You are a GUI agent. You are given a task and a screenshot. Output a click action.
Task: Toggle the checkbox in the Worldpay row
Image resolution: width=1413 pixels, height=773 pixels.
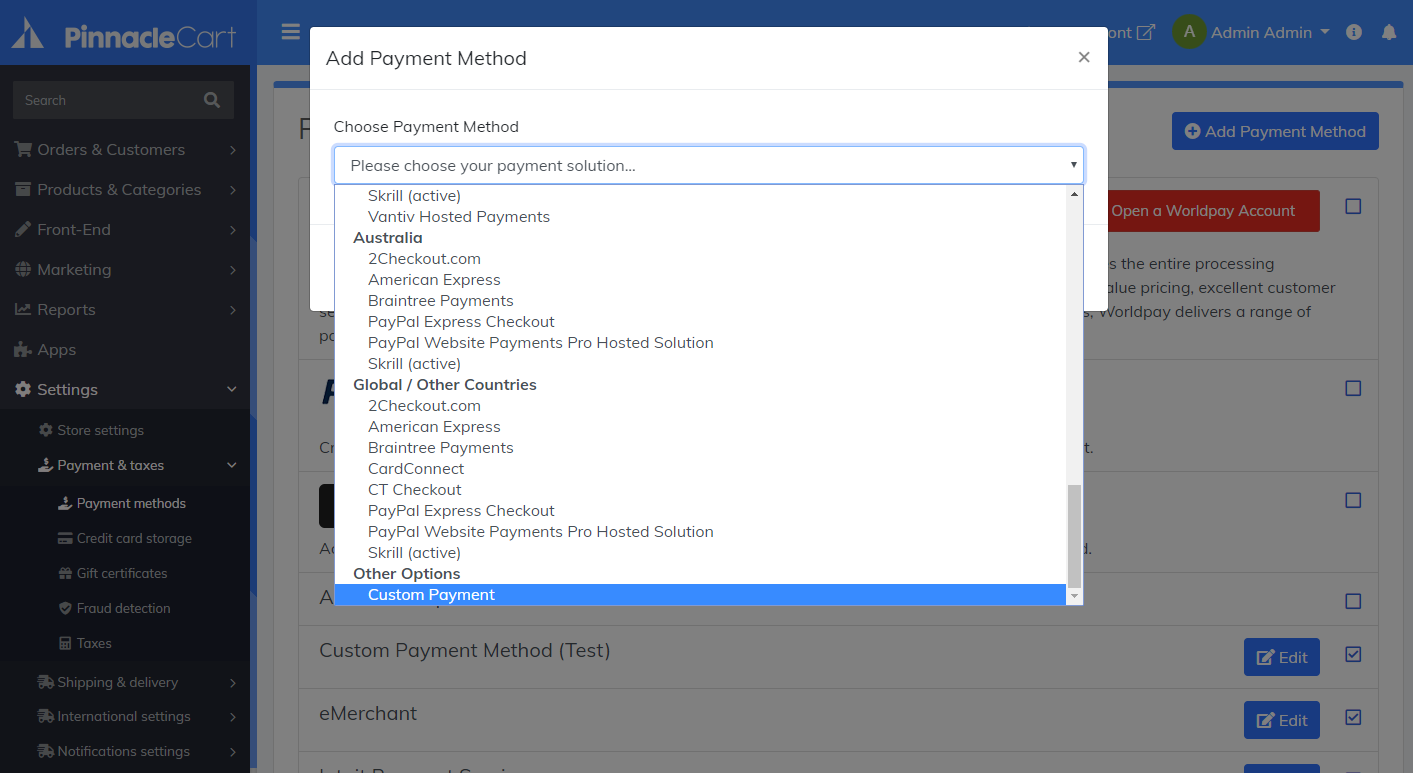coord(1353,206)
